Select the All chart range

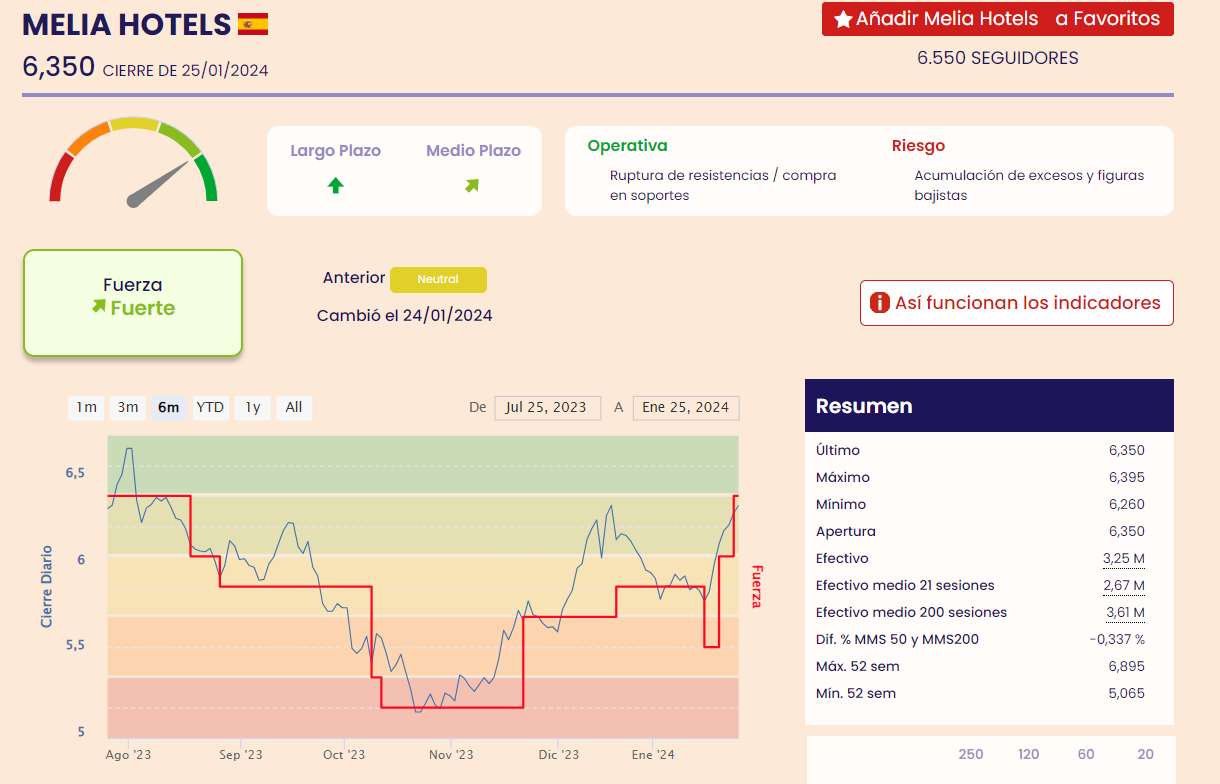[x=294, y=407]
